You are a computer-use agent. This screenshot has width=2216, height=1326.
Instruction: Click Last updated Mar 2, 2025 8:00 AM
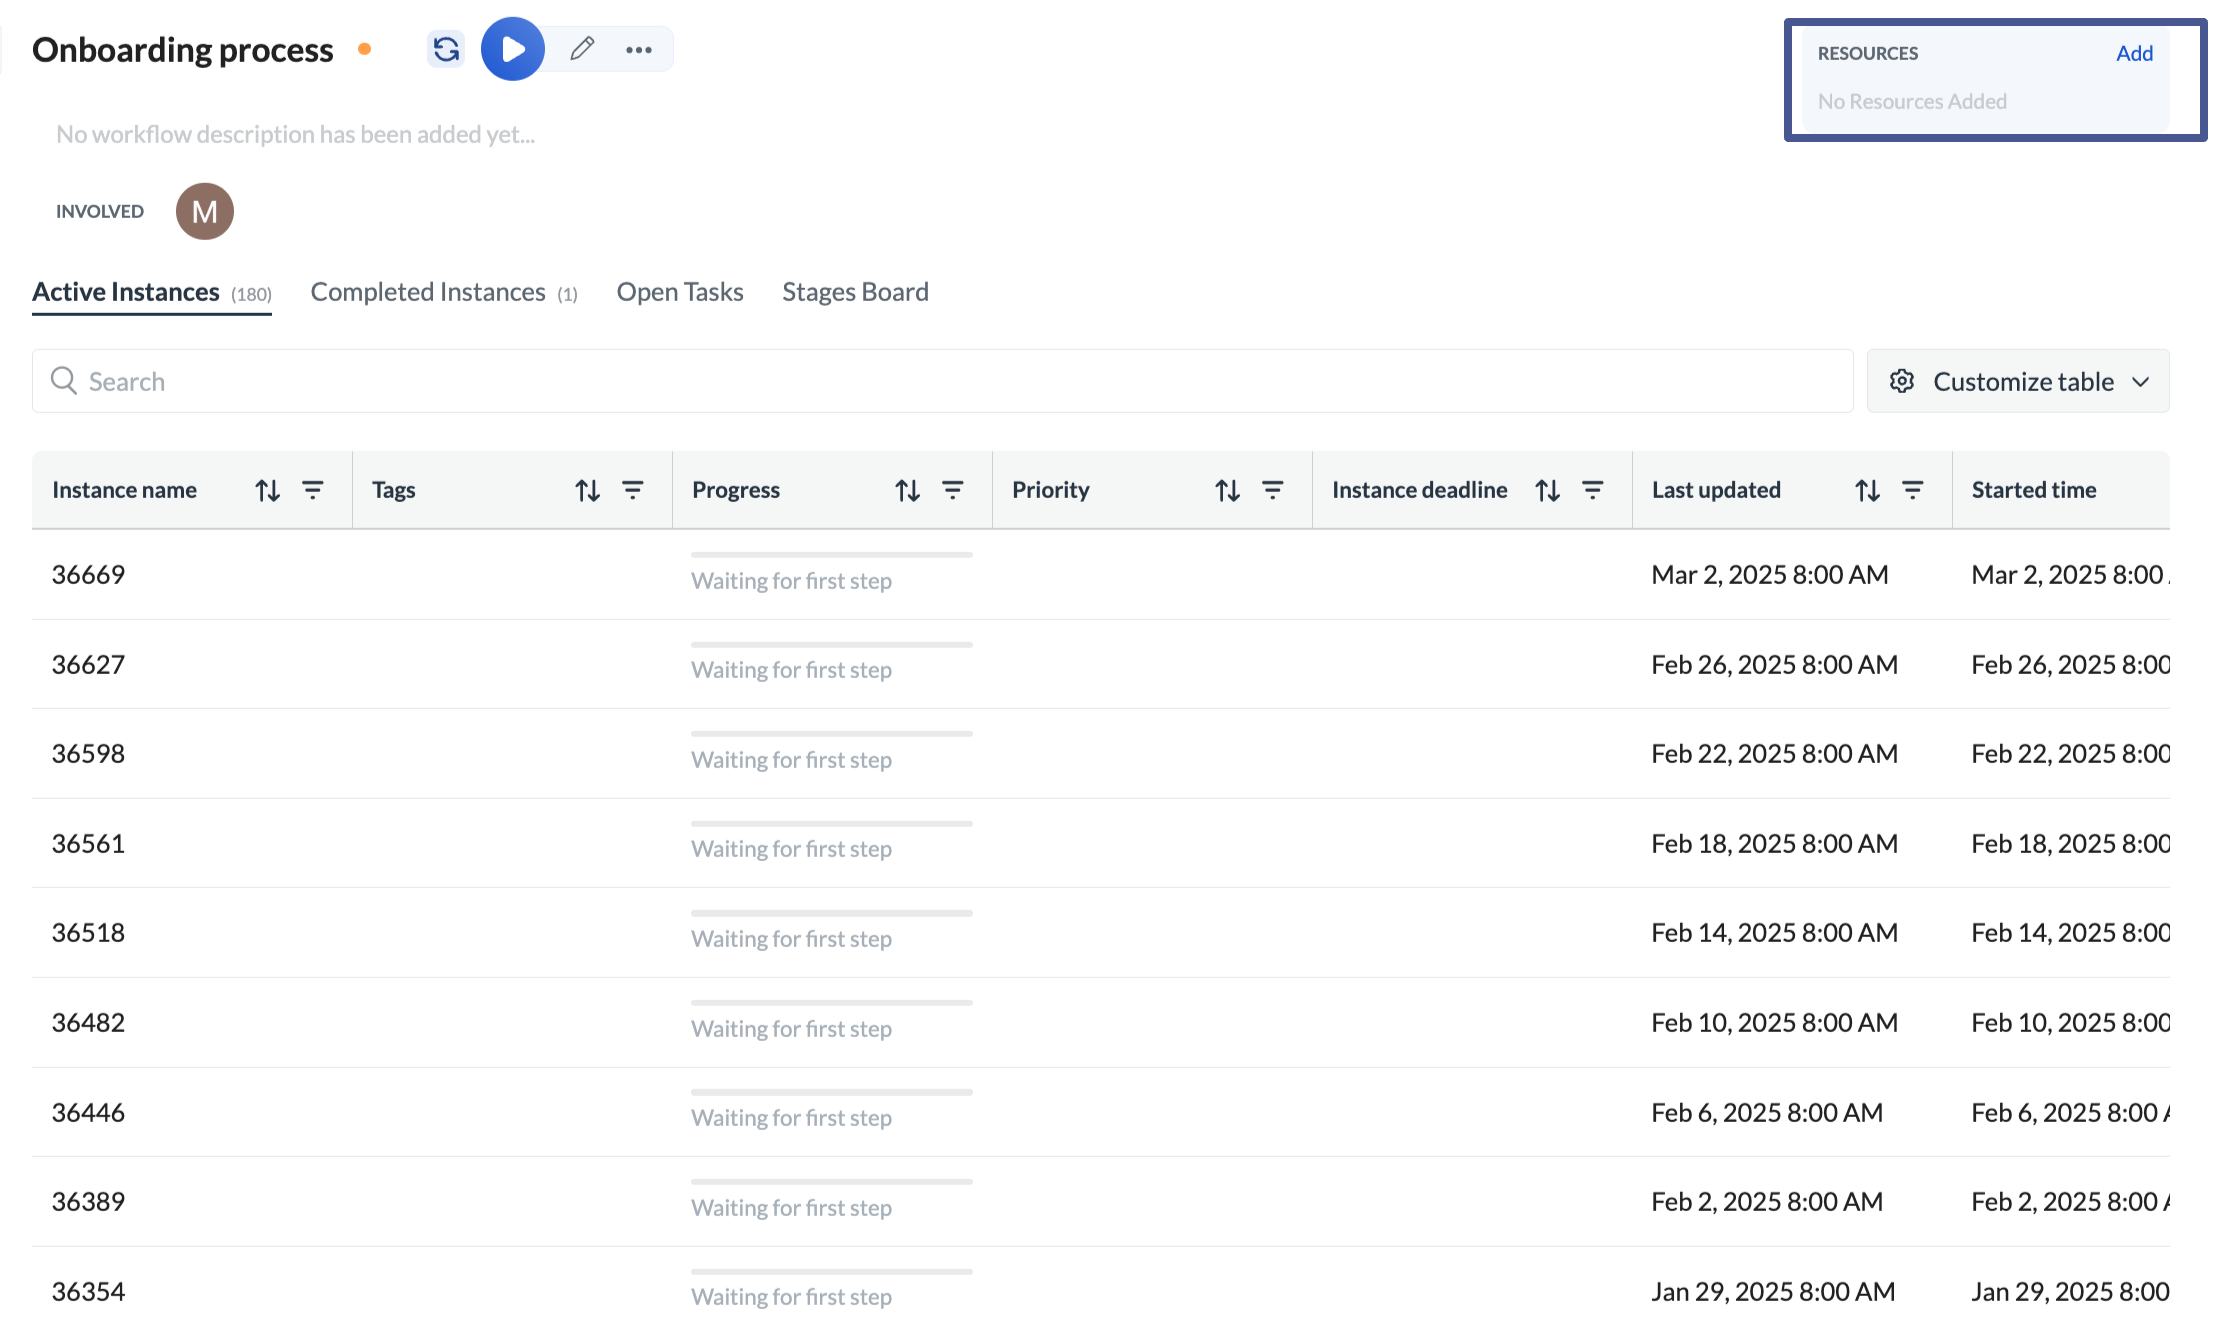pyautogui.click(x=1770, y=574)
